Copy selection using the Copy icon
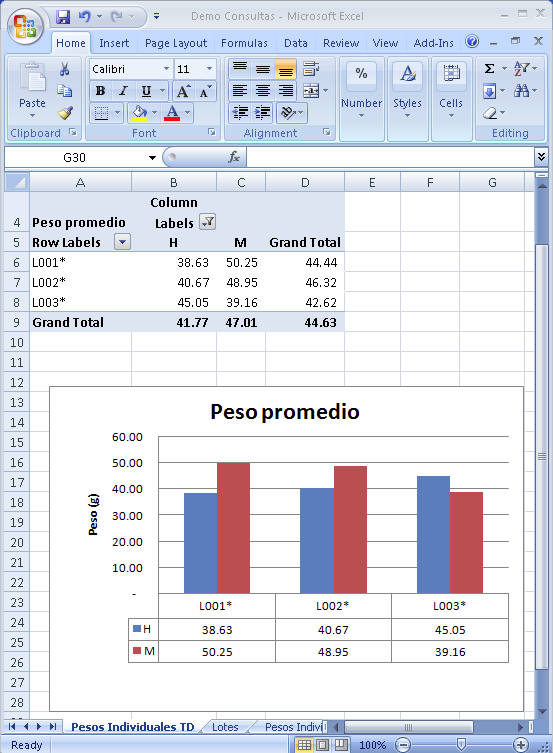 tap(64, 91)
